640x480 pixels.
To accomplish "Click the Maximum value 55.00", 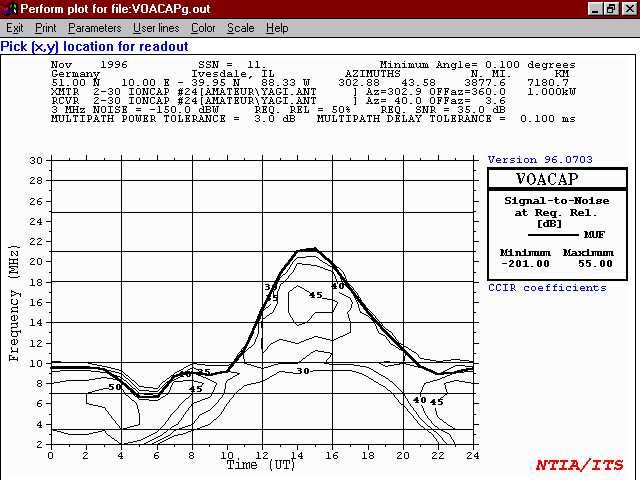I will pyautogui.click(x=595, y=264).
